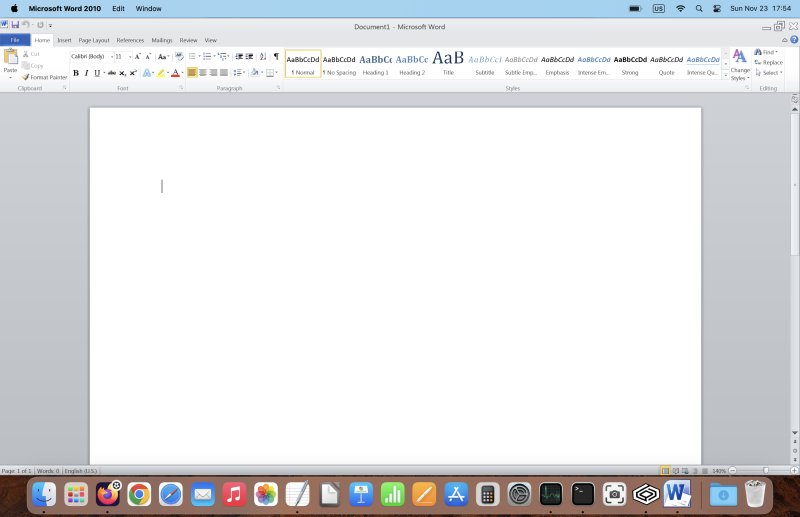Apply subscript formatting
Screen dimensions: 800x517
point(122,73)
